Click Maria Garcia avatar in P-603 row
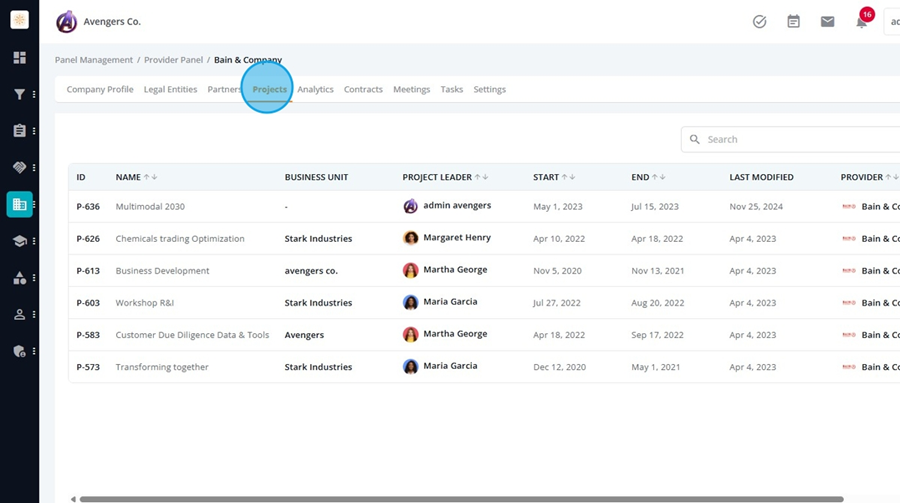This screenshot has height=503, width=900. pyautogui.click(x=410, y=302)
